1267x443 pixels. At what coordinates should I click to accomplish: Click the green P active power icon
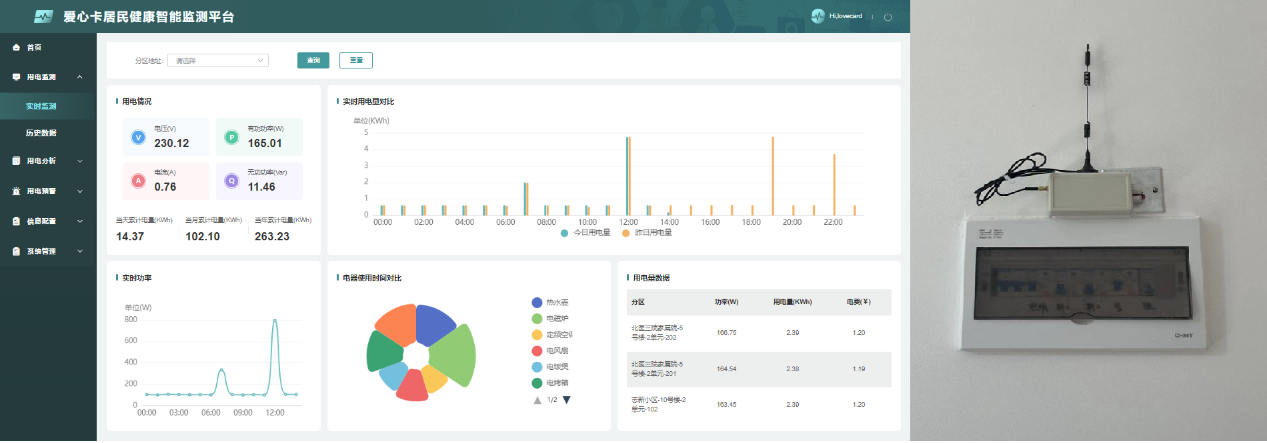click(231, 137)
